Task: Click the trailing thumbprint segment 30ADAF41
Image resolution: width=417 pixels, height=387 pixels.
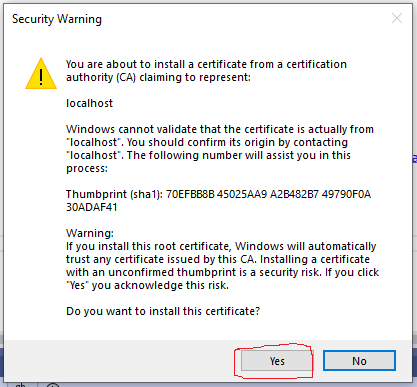Action: click(92, 207)
